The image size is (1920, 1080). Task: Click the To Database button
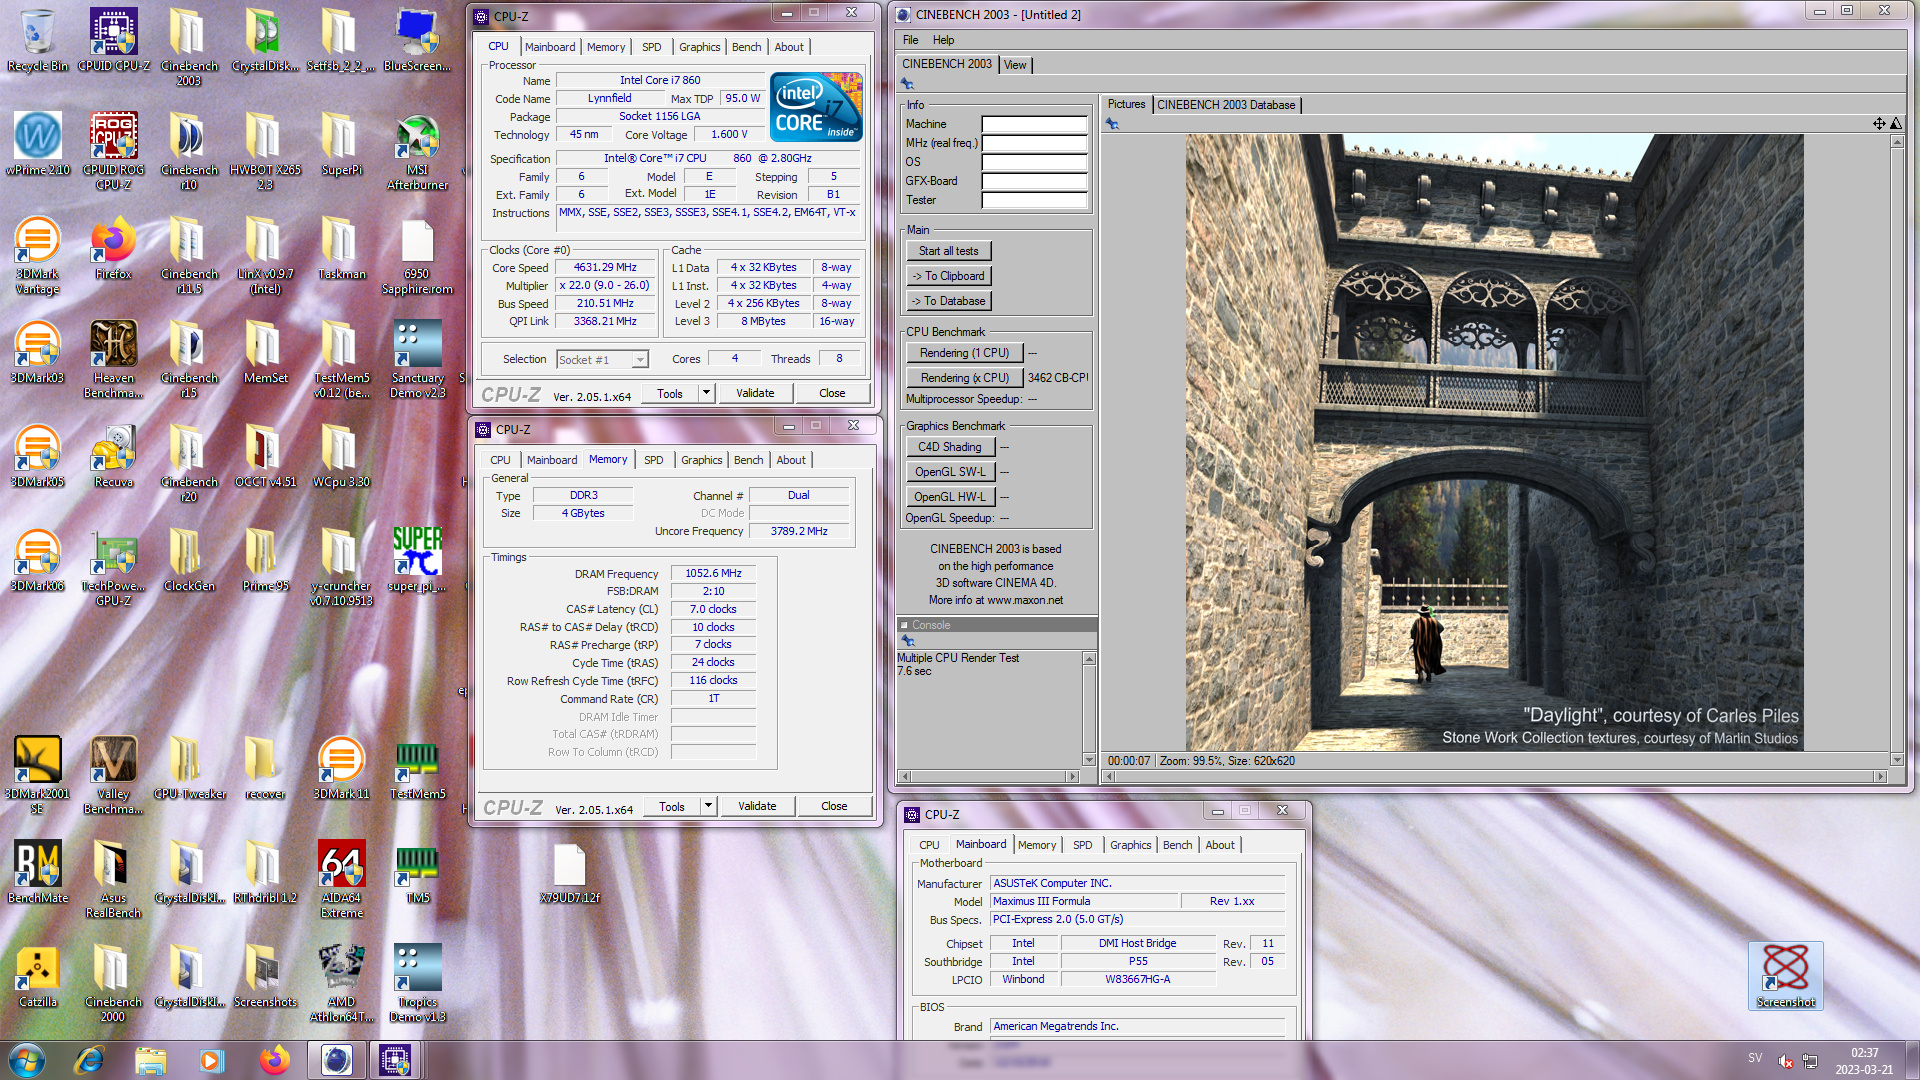click(948, 301)
